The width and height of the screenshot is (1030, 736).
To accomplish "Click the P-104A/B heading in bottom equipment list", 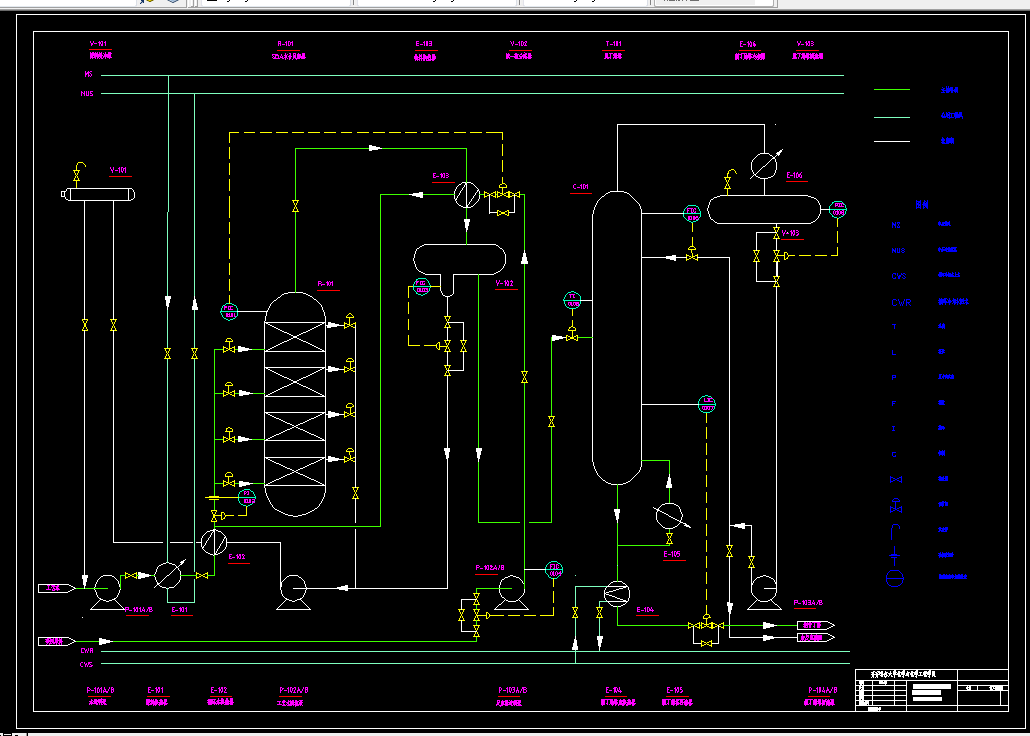I will point(823,690).
